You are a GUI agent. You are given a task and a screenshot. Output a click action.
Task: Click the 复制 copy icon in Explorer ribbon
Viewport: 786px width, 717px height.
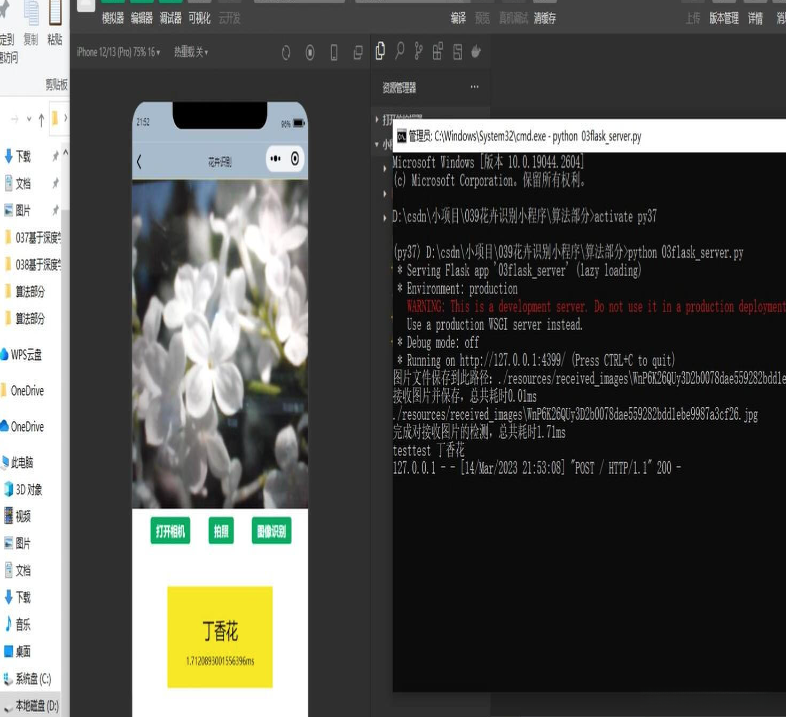pos(31,14)
